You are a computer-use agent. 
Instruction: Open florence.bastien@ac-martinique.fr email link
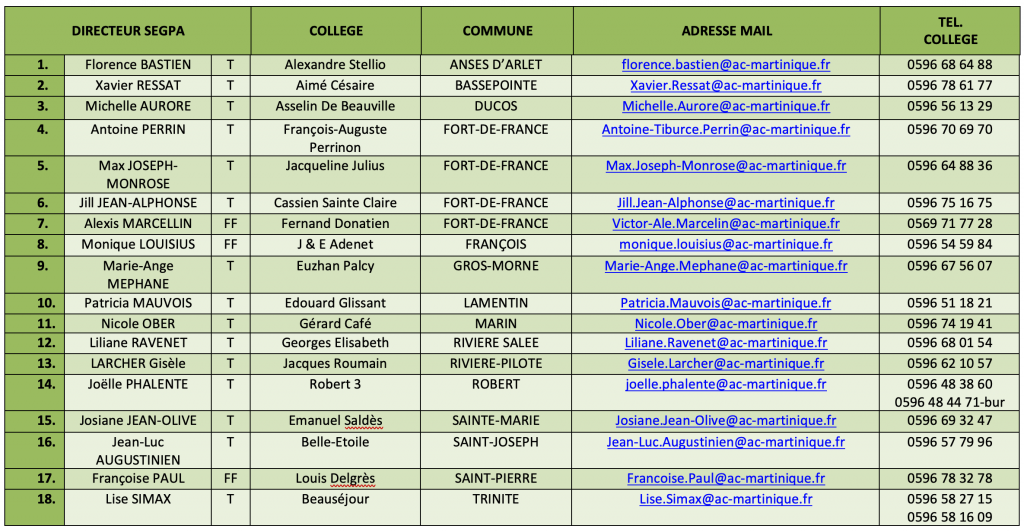(x=726, y=65)
